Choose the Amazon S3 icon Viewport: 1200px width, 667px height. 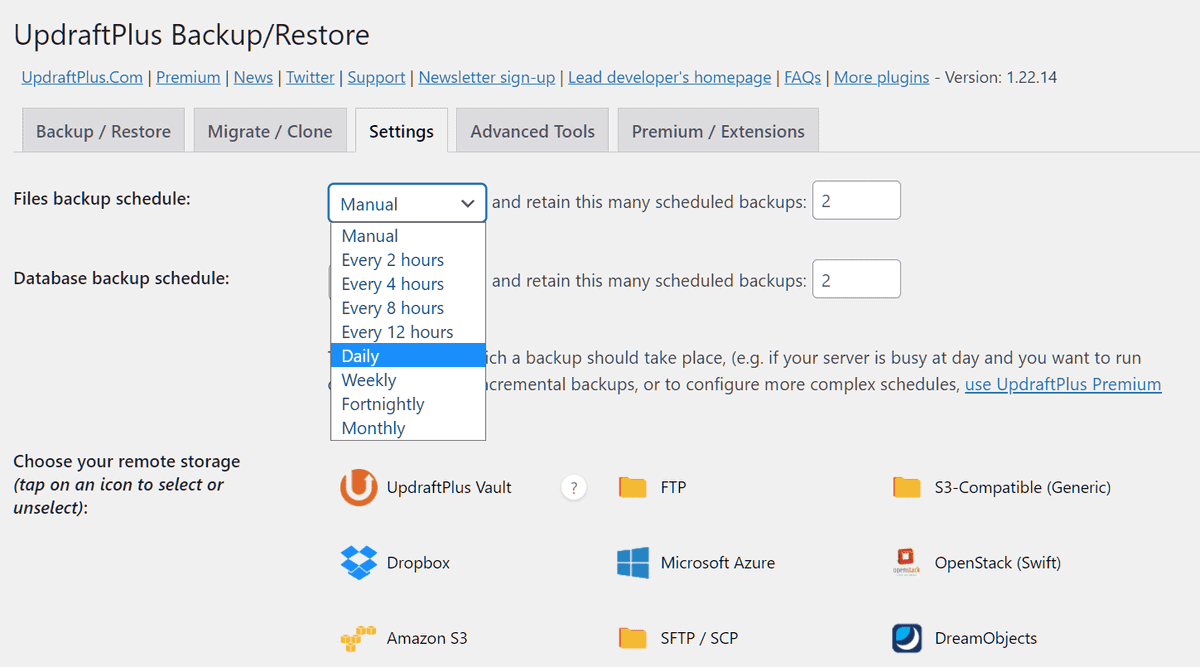pyautogui.click(x=358, y=638)
